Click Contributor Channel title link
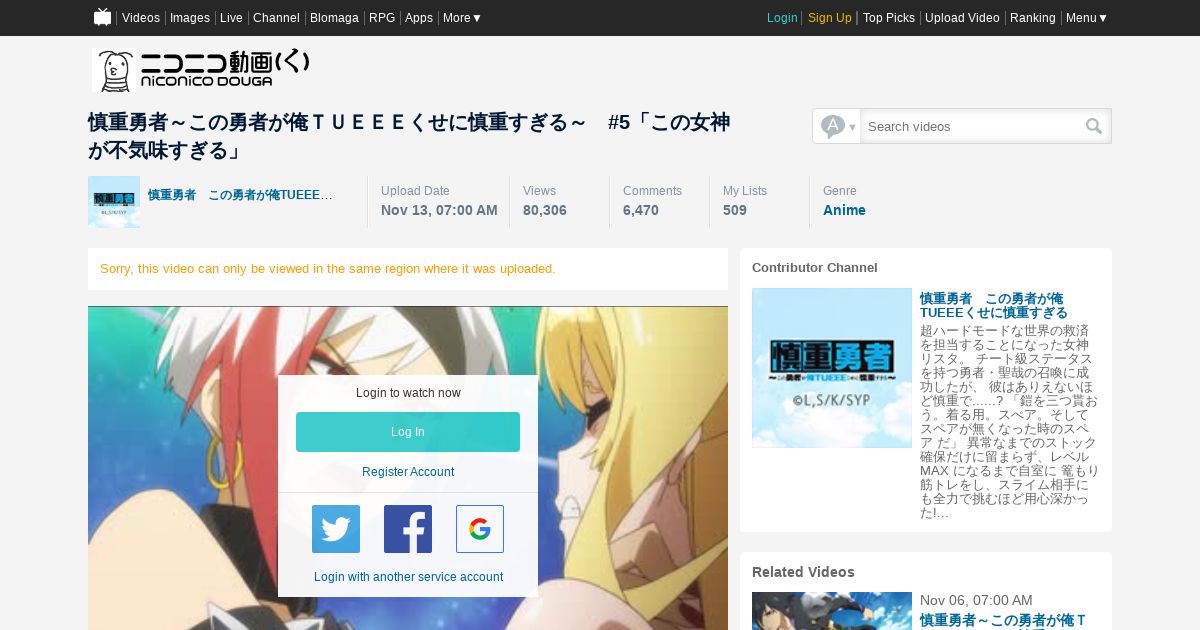Viewport: 1200px width, 630px height. point(994,306)
